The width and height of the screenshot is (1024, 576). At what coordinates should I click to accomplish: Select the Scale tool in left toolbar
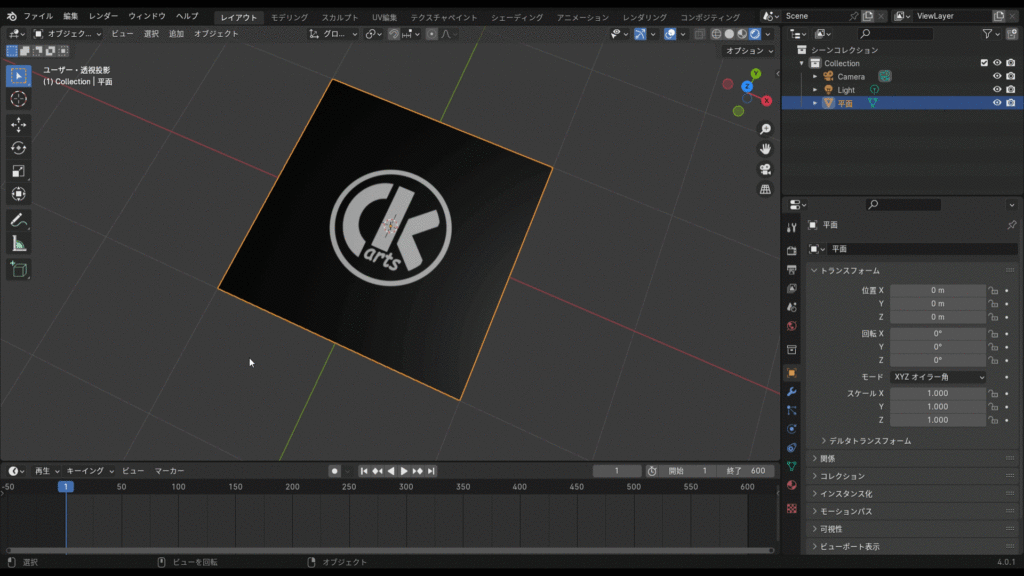(x=18, y=171)
